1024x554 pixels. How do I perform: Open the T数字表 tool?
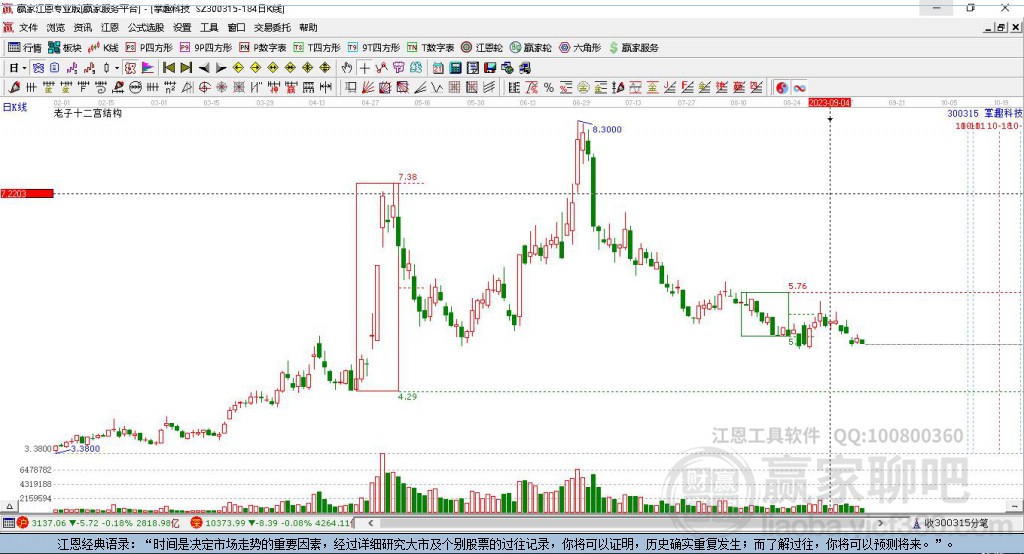[x=430, y=48]
